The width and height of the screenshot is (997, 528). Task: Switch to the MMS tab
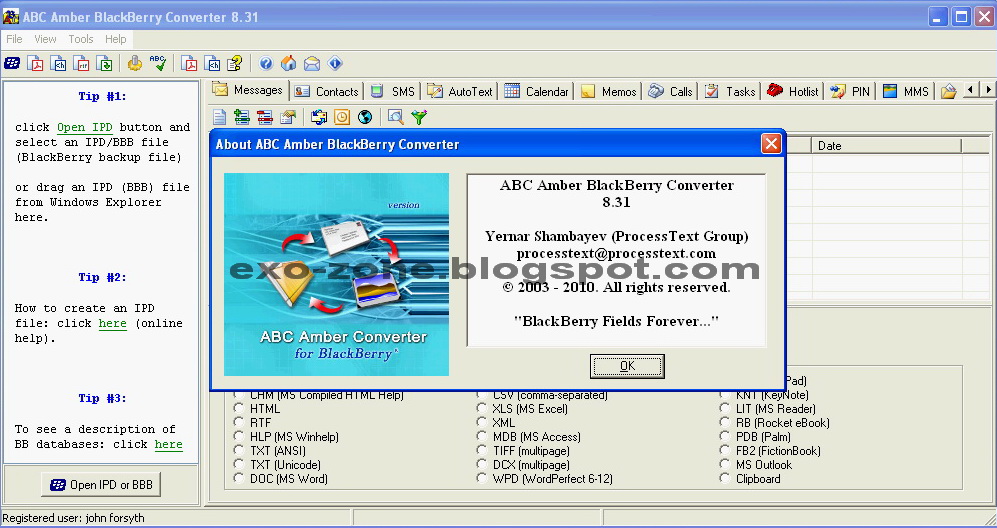906,92
